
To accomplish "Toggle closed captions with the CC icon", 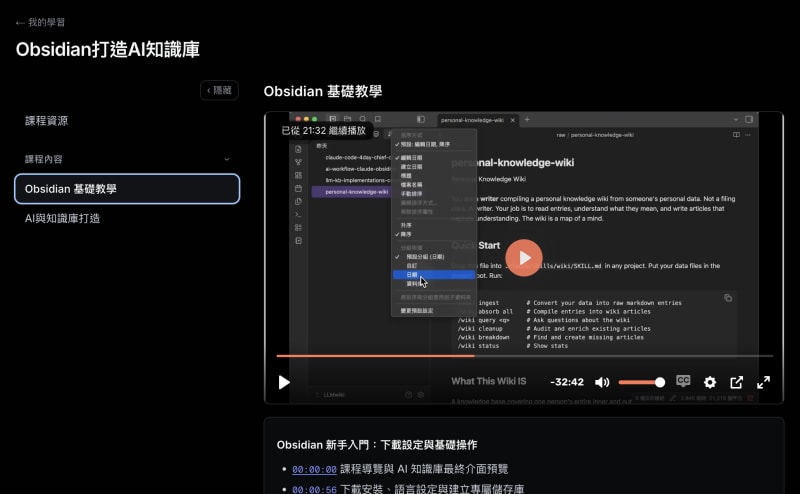I will (683, 381).
